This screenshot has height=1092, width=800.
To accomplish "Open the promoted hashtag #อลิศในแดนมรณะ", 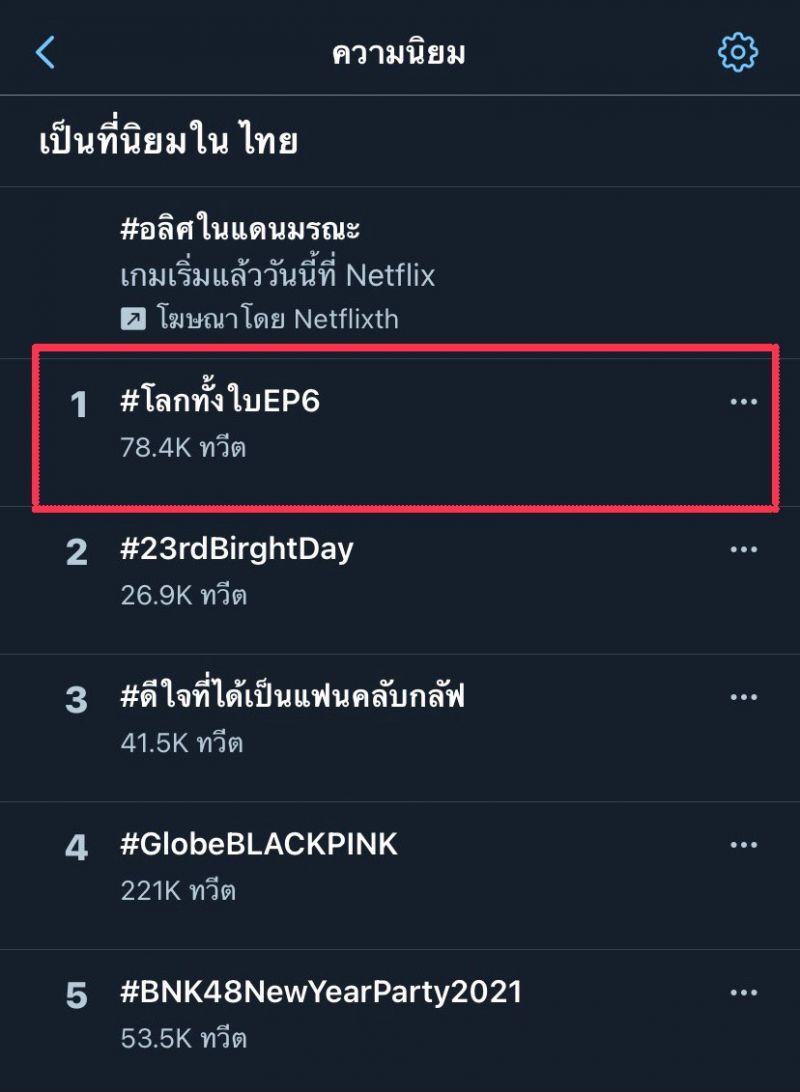I will tap(240, 229).
